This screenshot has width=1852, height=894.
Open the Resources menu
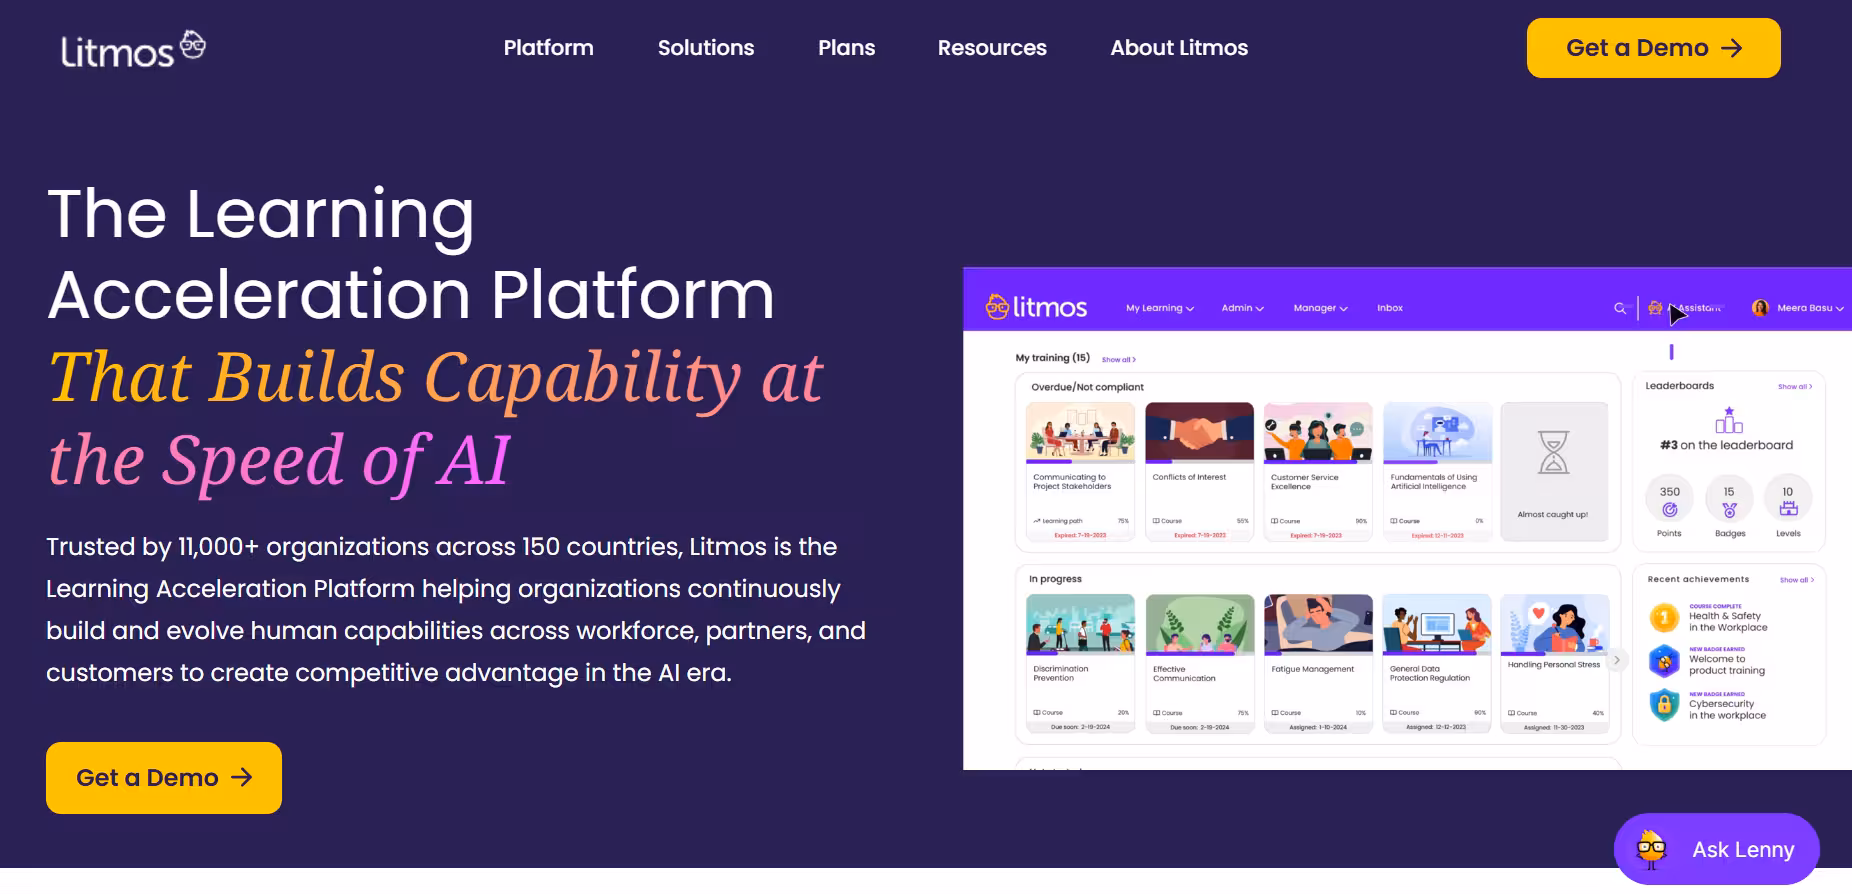992,48
